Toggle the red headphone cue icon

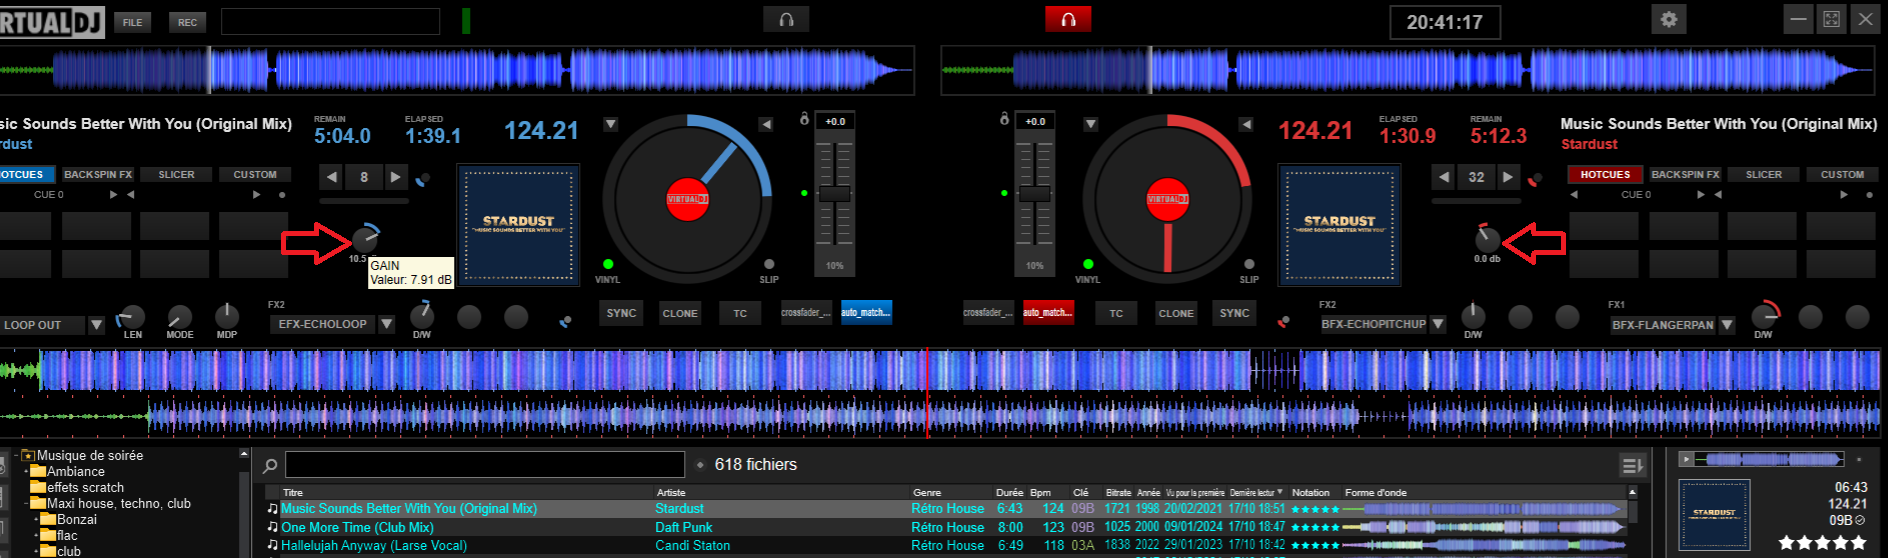coord(1068,19)
